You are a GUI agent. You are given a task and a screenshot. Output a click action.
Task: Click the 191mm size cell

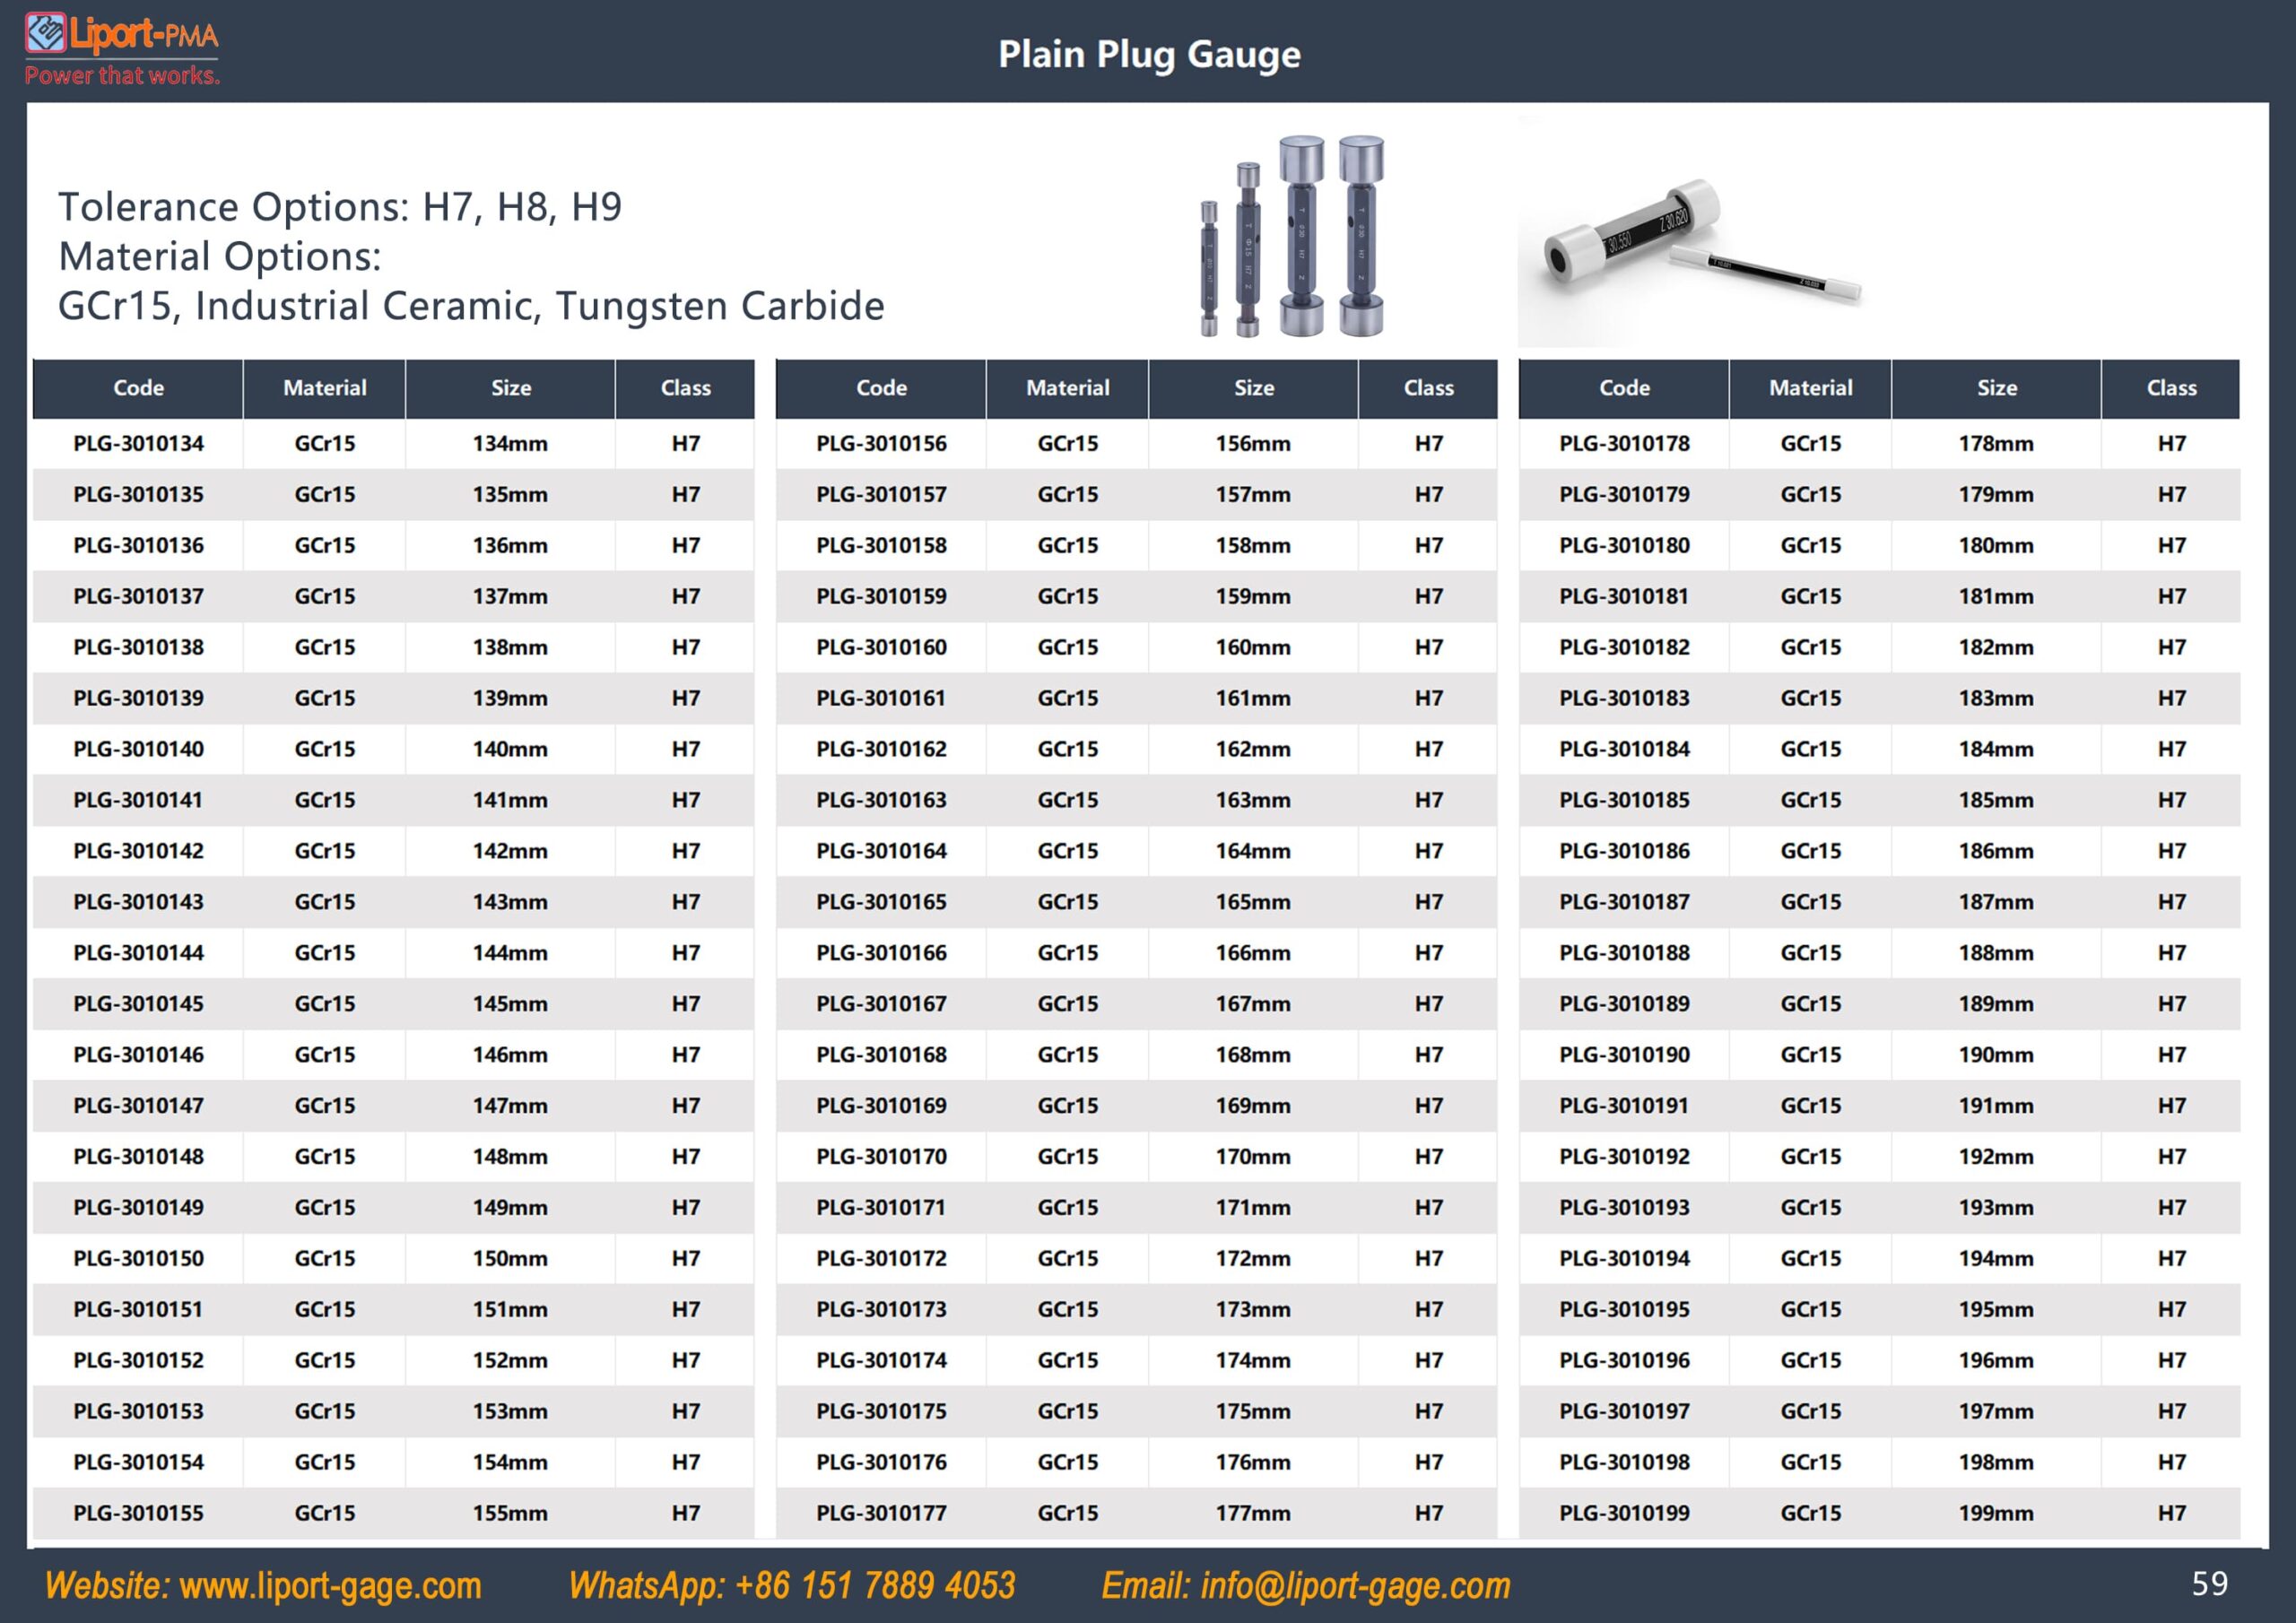1996,1106
